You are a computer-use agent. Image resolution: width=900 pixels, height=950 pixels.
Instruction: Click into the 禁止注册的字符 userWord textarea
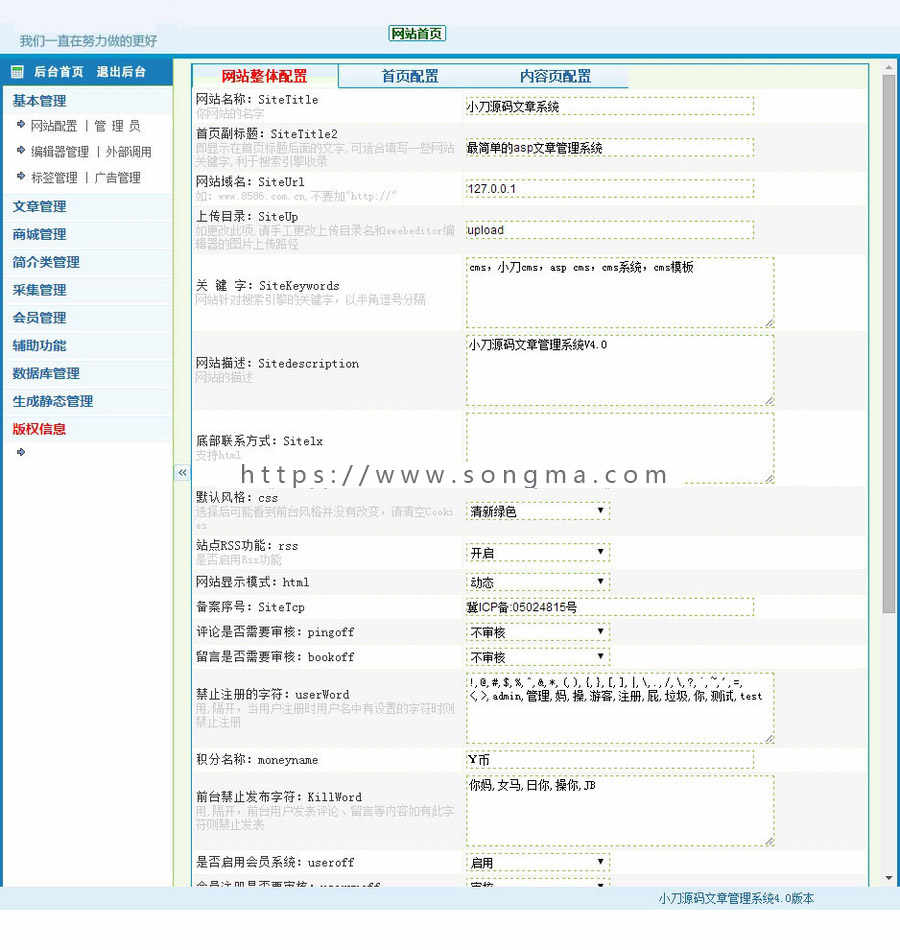(620, 708)
